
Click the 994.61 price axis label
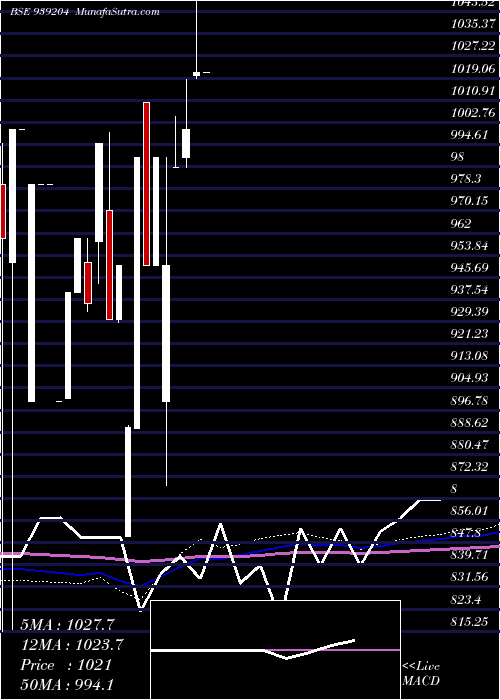[x=470, y=135]
